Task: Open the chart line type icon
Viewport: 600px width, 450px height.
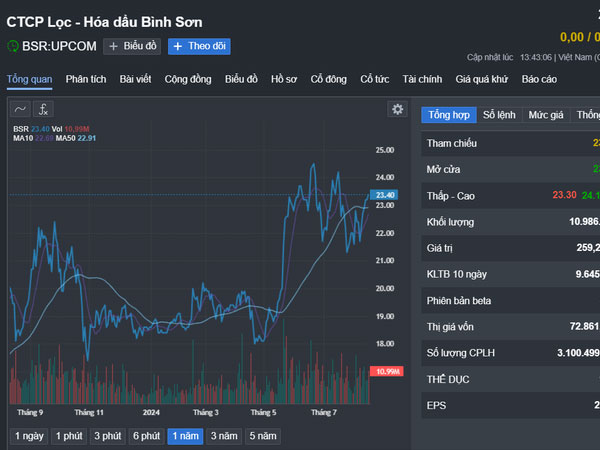Action: click(20, 109)
